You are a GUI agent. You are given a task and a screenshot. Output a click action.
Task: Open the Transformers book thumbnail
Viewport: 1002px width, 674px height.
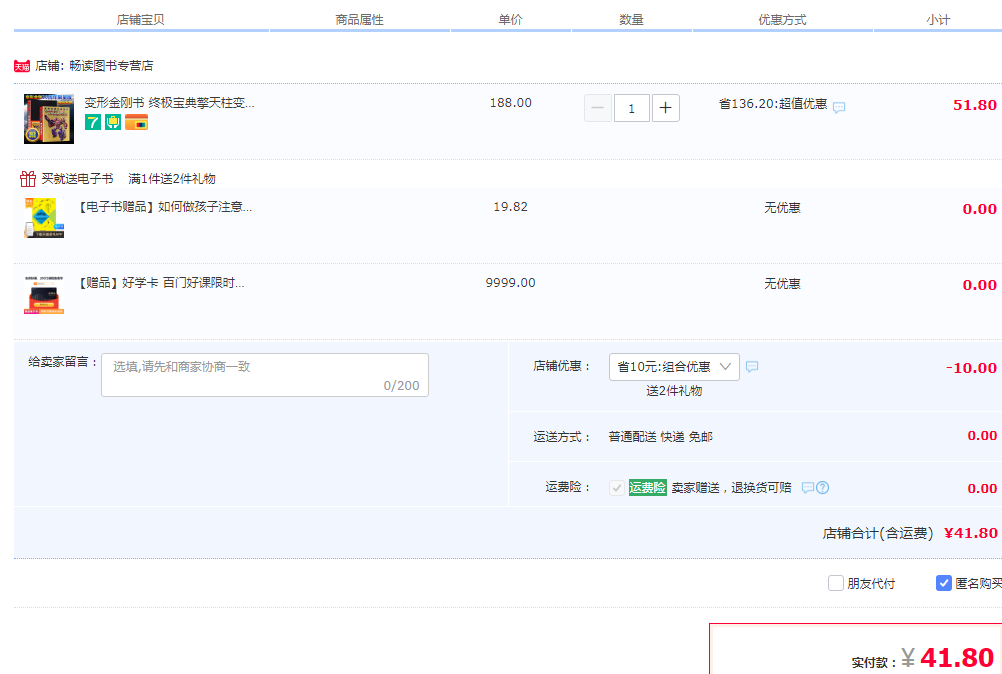(x=49, y=119)
